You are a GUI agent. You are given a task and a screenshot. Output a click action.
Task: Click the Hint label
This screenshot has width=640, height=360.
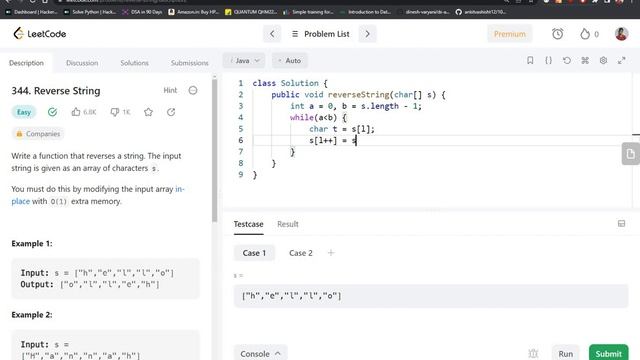point(170,90)
